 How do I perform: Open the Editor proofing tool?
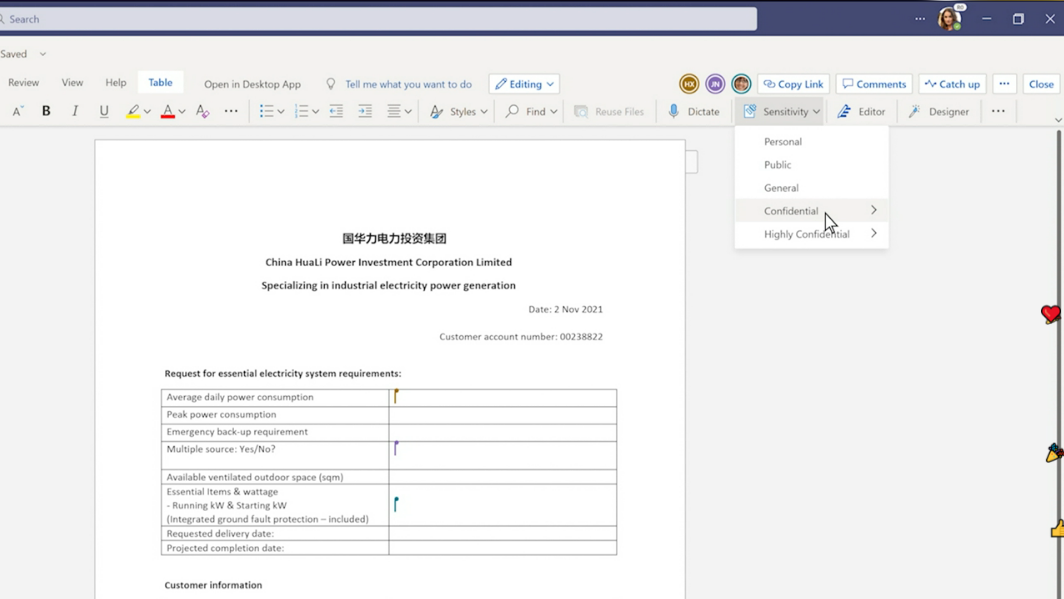point(861,112)
